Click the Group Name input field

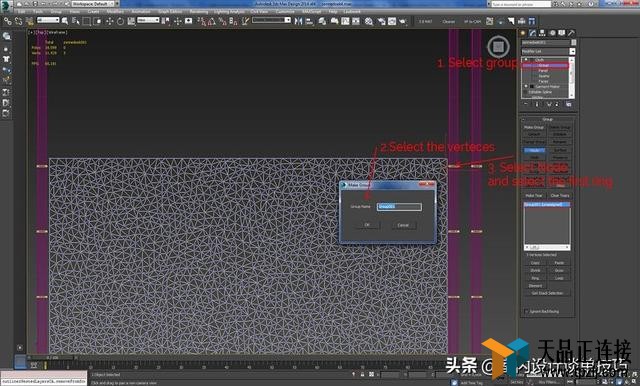399,207
